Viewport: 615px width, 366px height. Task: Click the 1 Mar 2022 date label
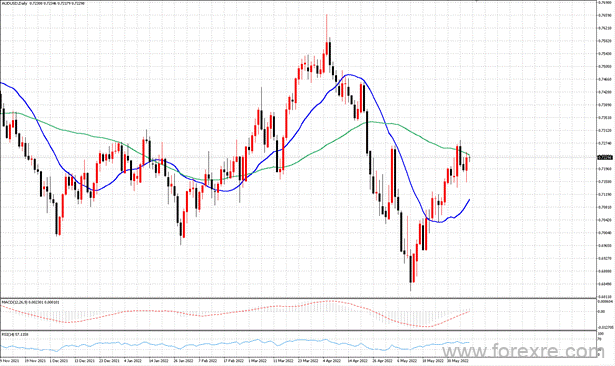click(258, 360)
